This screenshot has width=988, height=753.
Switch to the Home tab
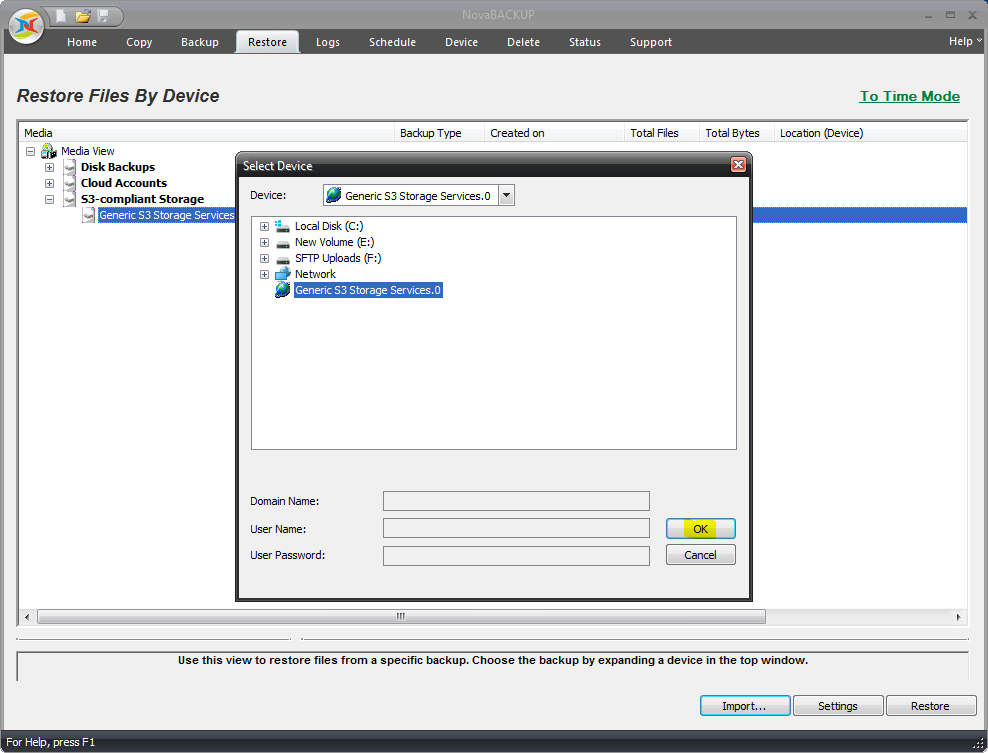(82, 42)
